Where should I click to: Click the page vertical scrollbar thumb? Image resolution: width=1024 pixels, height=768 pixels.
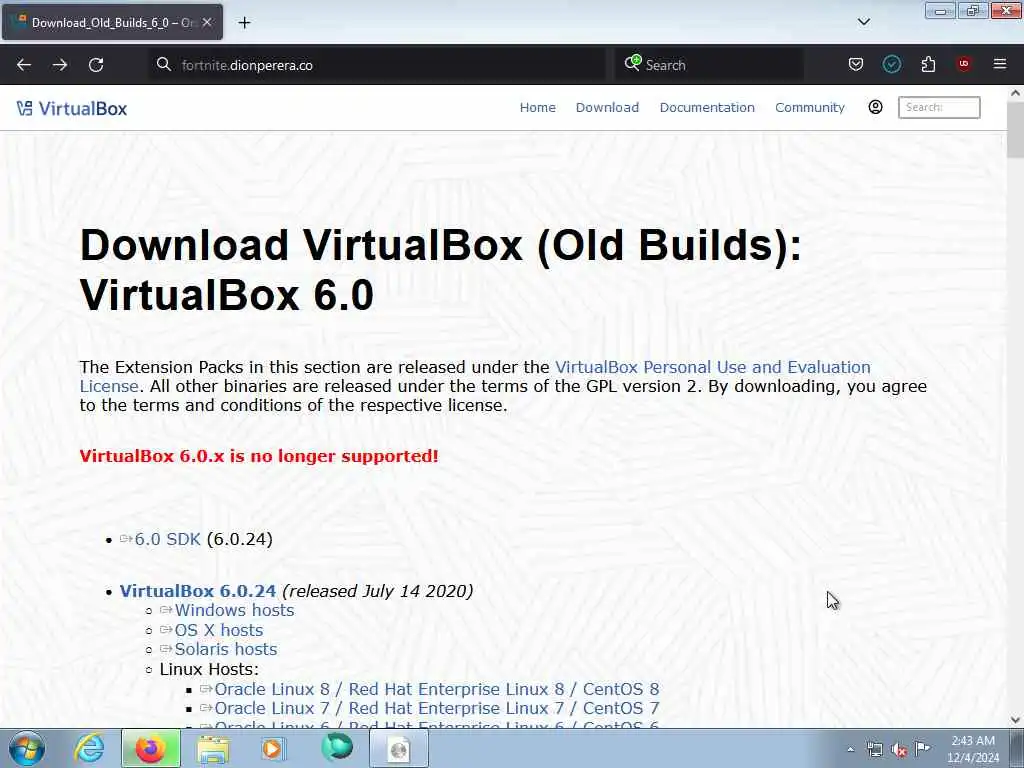(1015, 129)
